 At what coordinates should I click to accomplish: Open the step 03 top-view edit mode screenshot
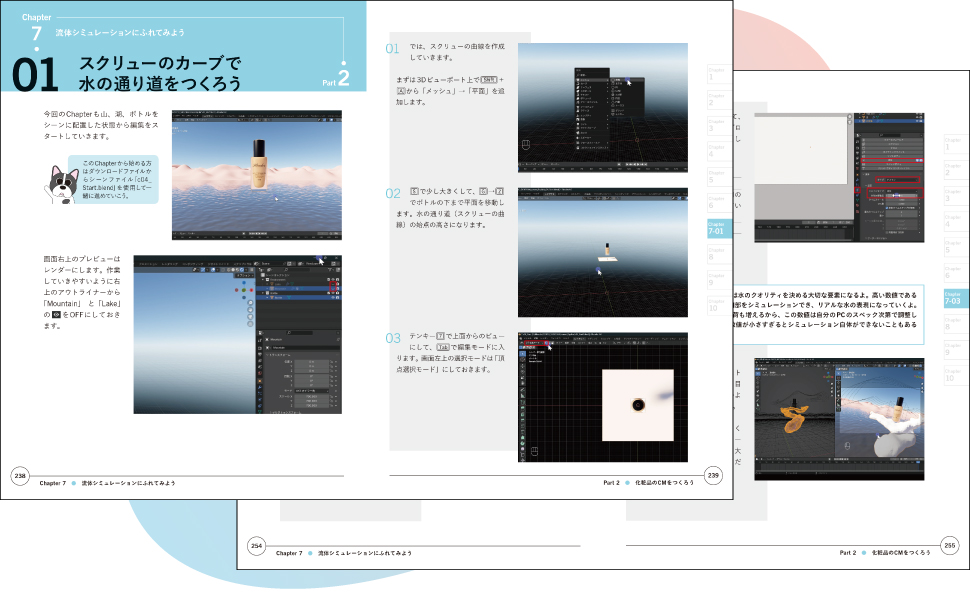coord(603,397)
